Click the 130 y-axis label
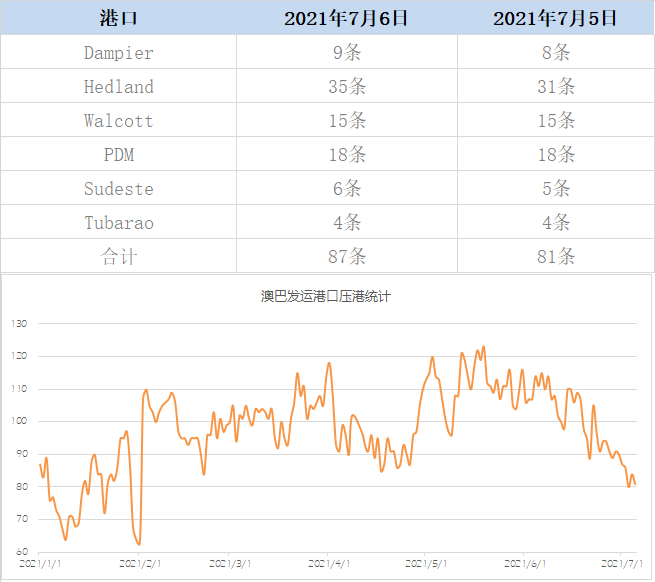This screenshot has height=582, width=655. (19, 323)
